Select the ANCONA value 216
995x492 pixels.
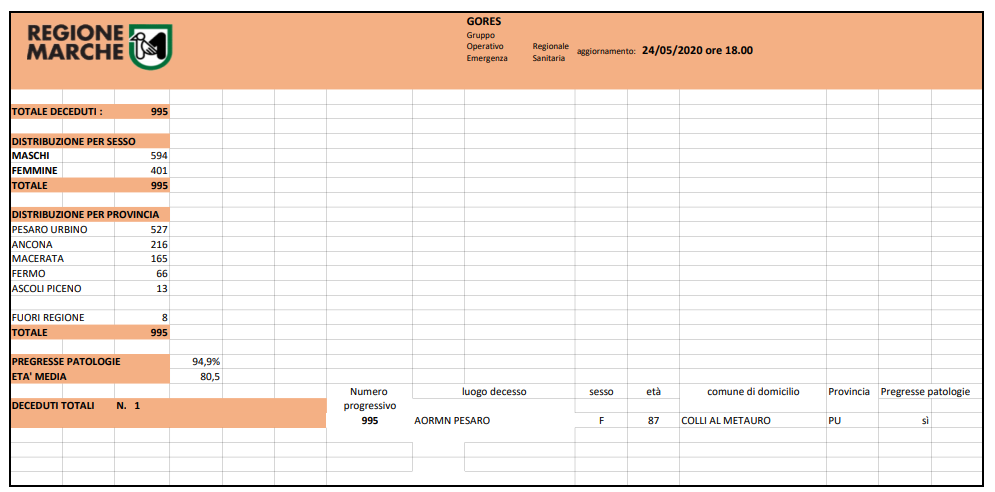tap(159, 244)
